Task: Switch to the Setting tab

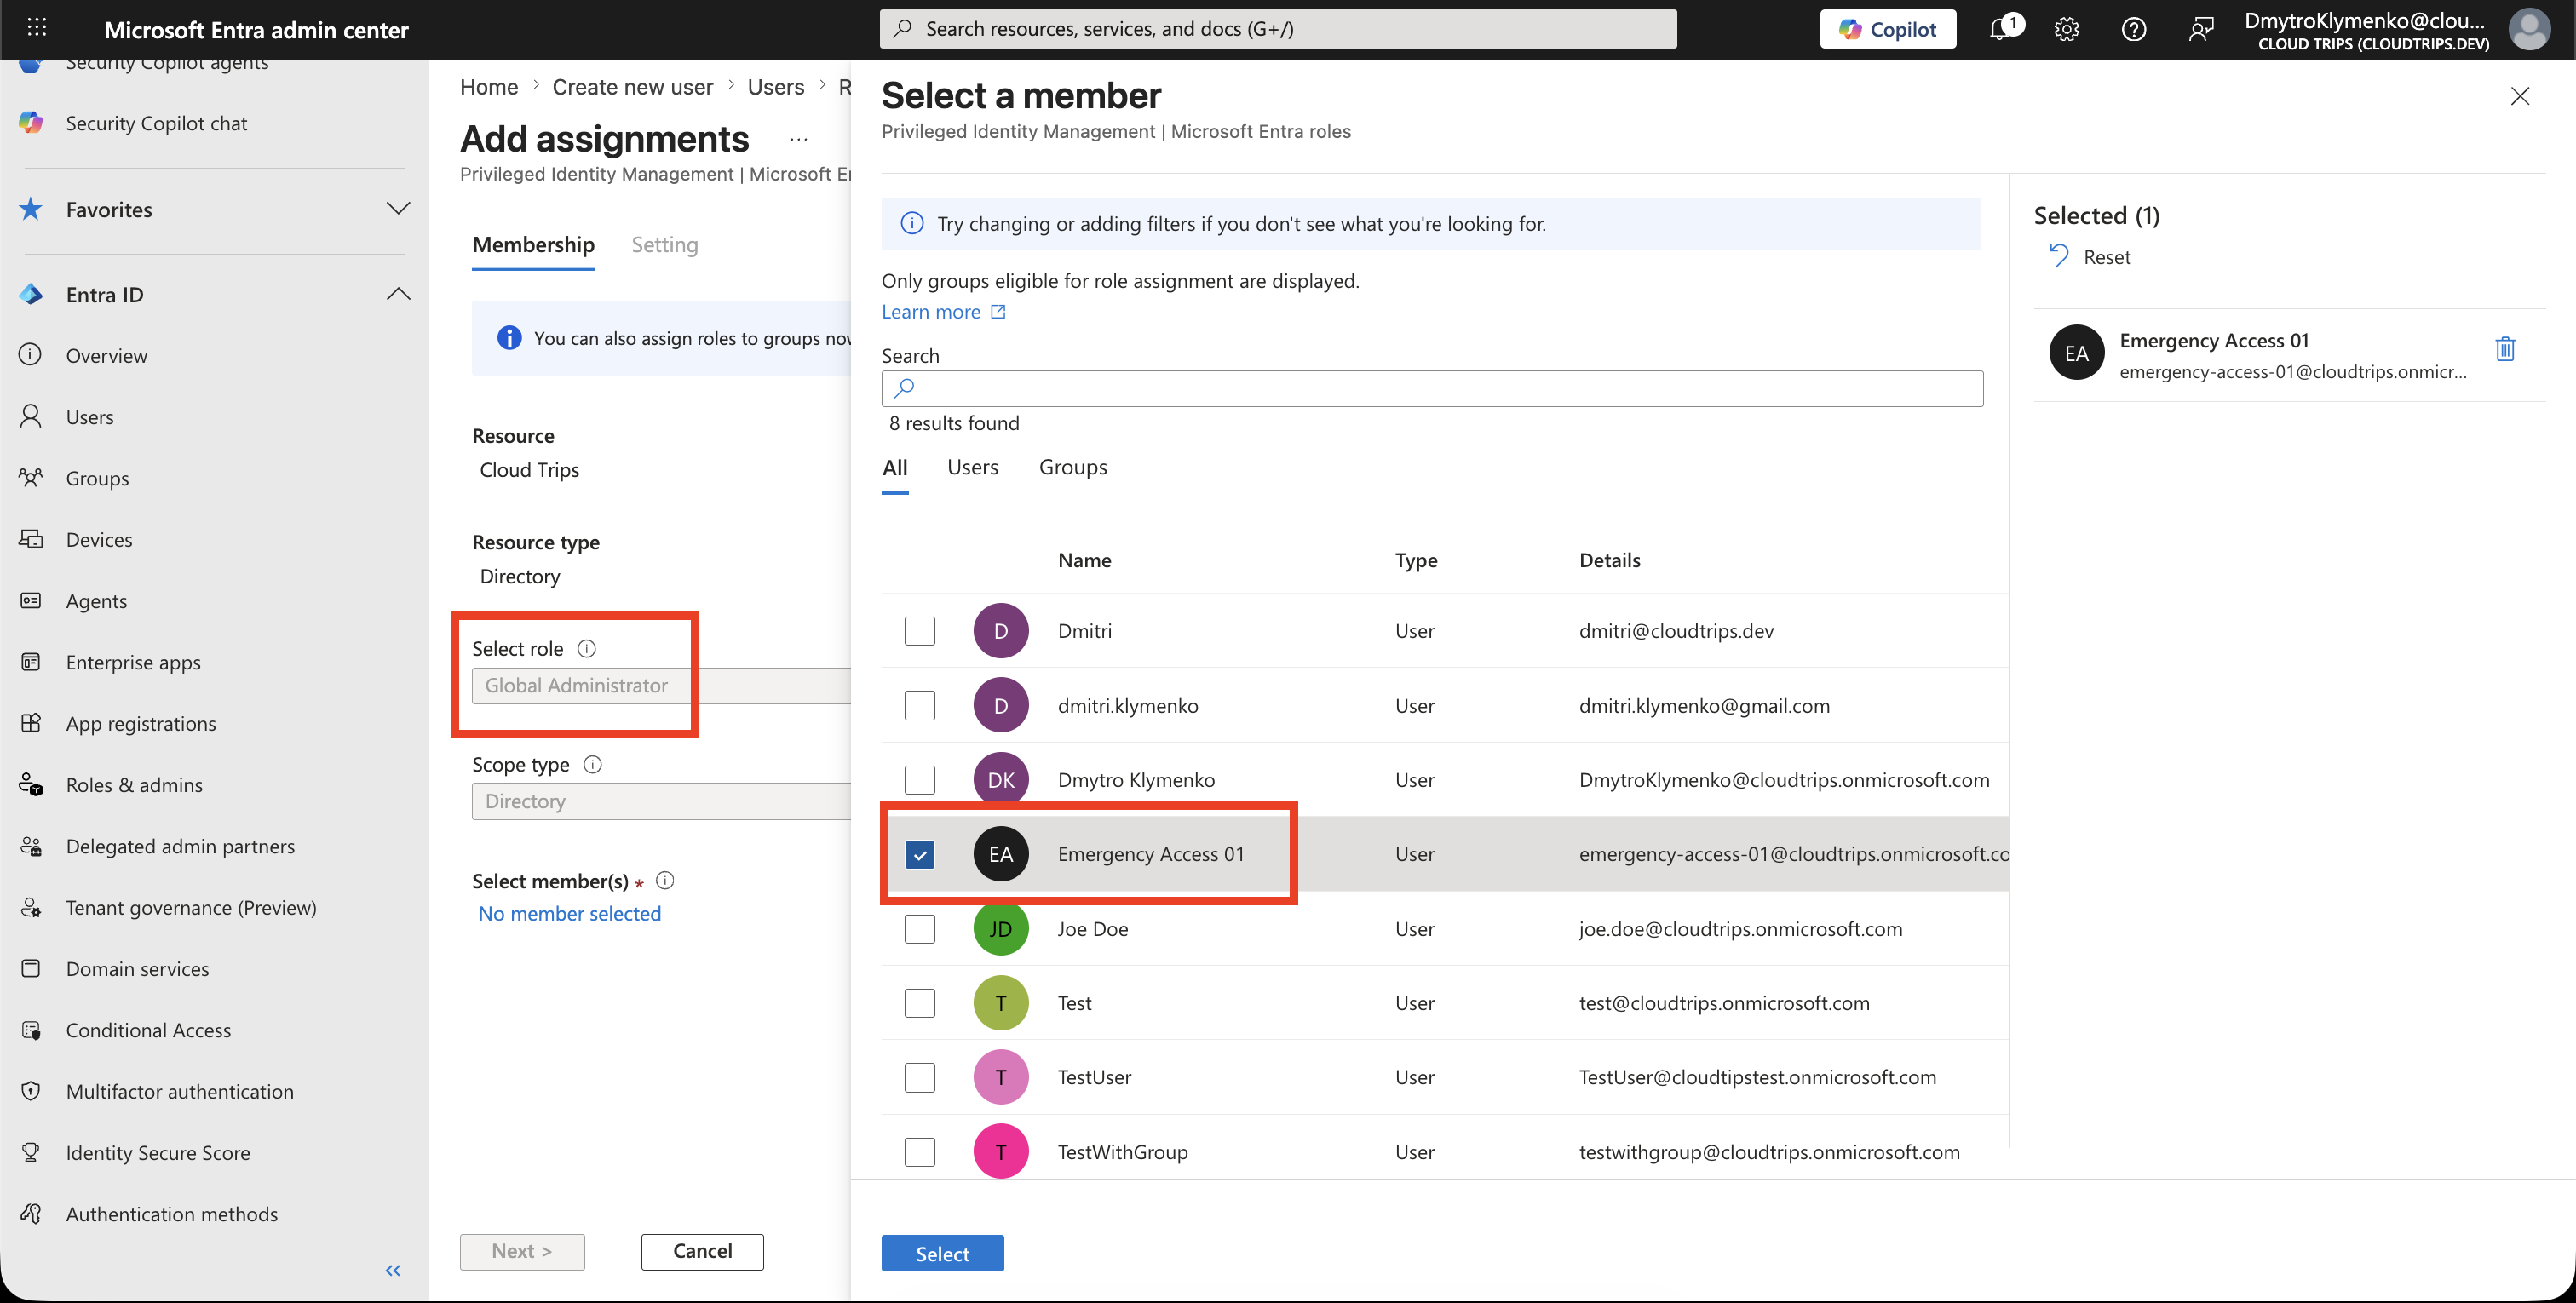Action: [x=664, y=245]
